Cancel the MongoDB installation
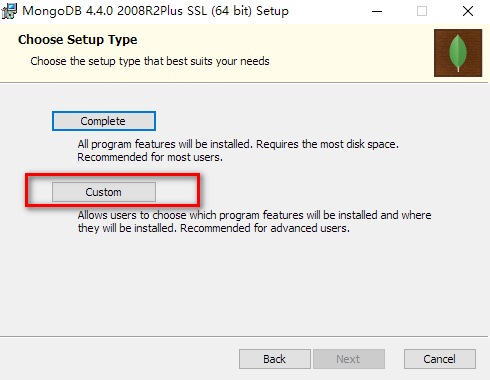The height and width of the screenshot is (380, 490). [440, 359]
